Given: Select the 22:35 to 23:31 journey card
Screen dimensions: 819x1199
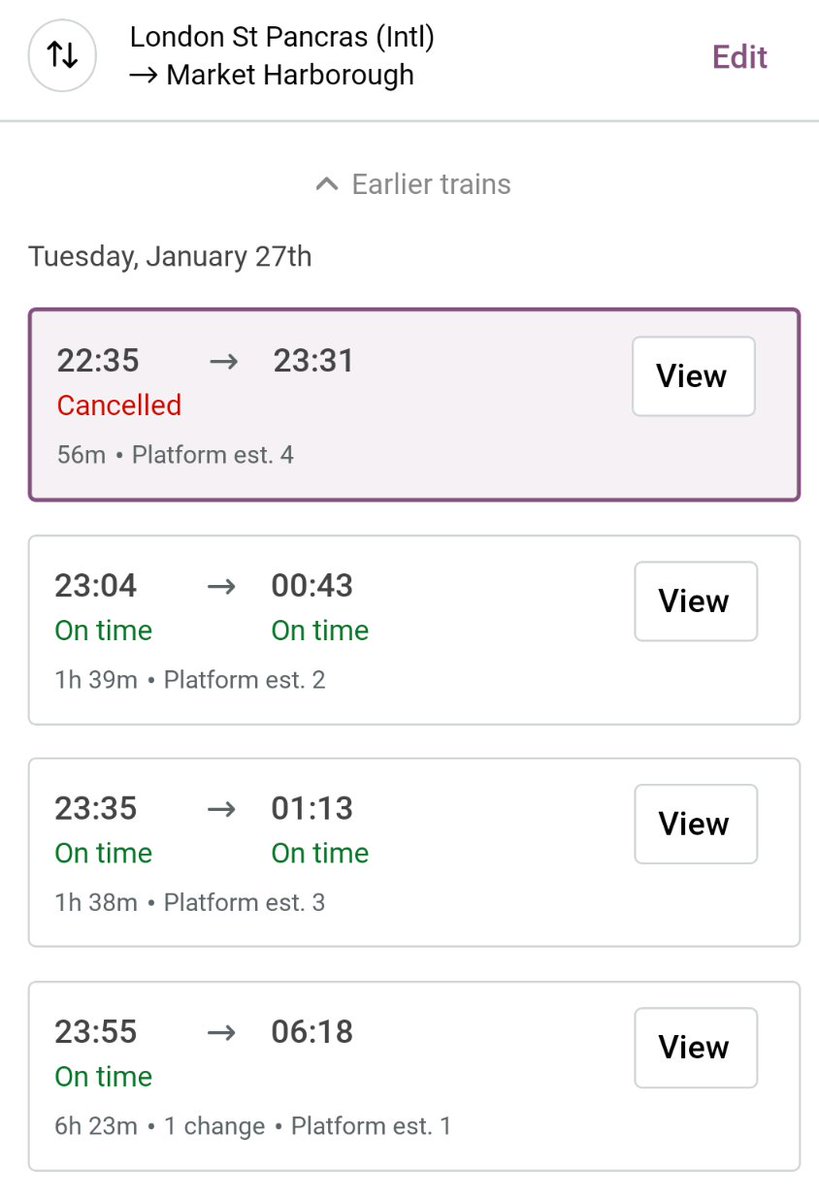Looking at the screenshot, I should (414, 405).
